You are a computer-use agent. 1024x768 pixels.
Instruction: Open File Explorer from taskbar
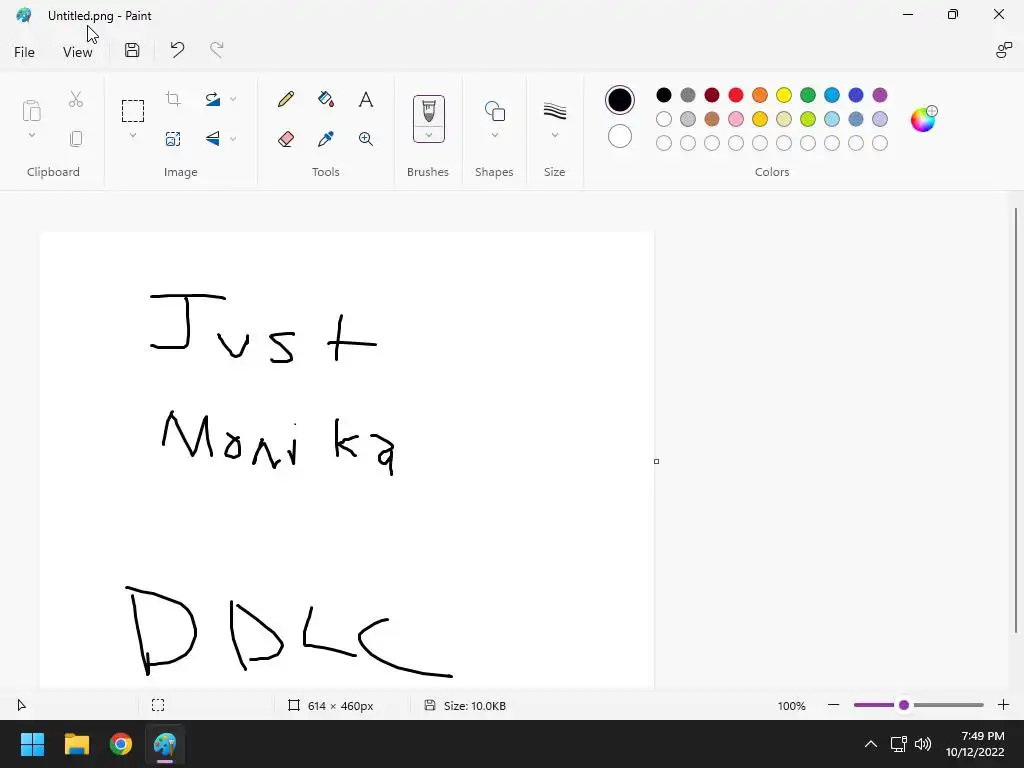[x=76, y=744]
